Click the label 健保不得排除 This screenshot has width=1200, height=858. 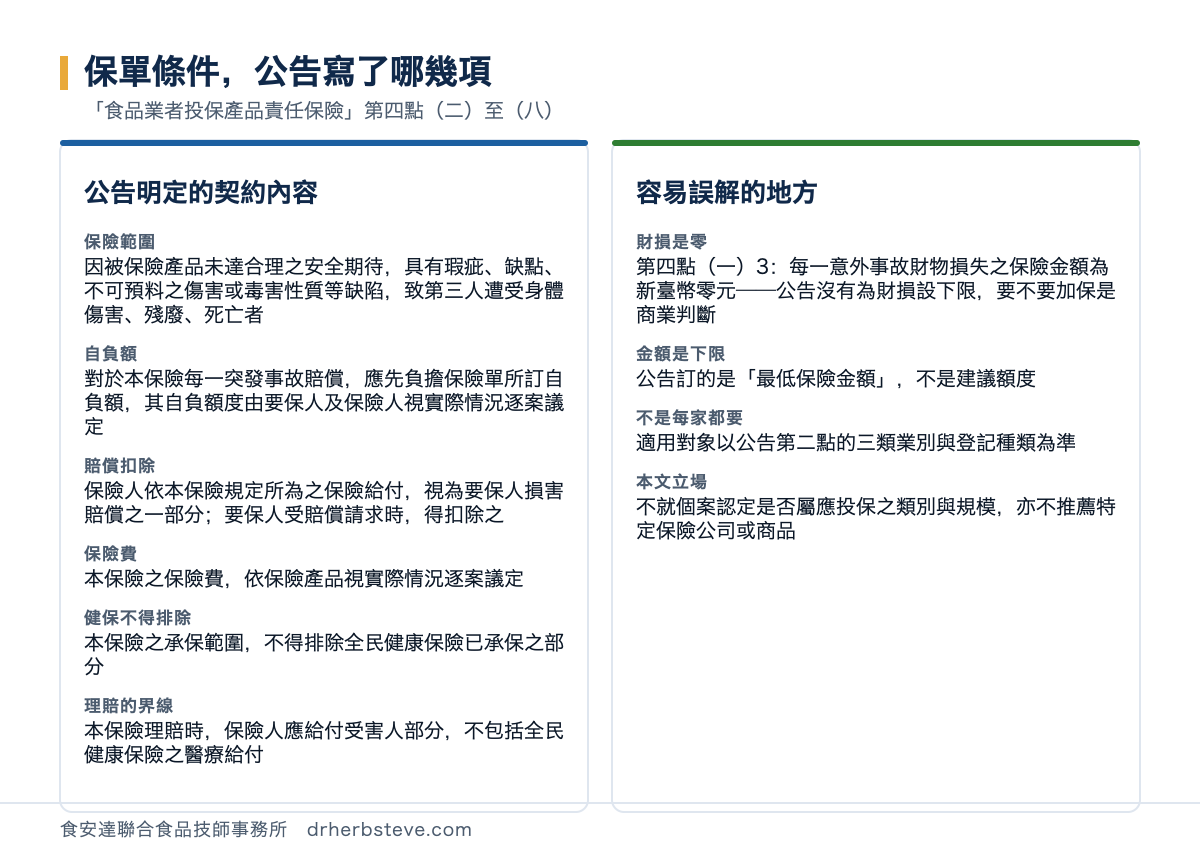[x=137, y=618]
